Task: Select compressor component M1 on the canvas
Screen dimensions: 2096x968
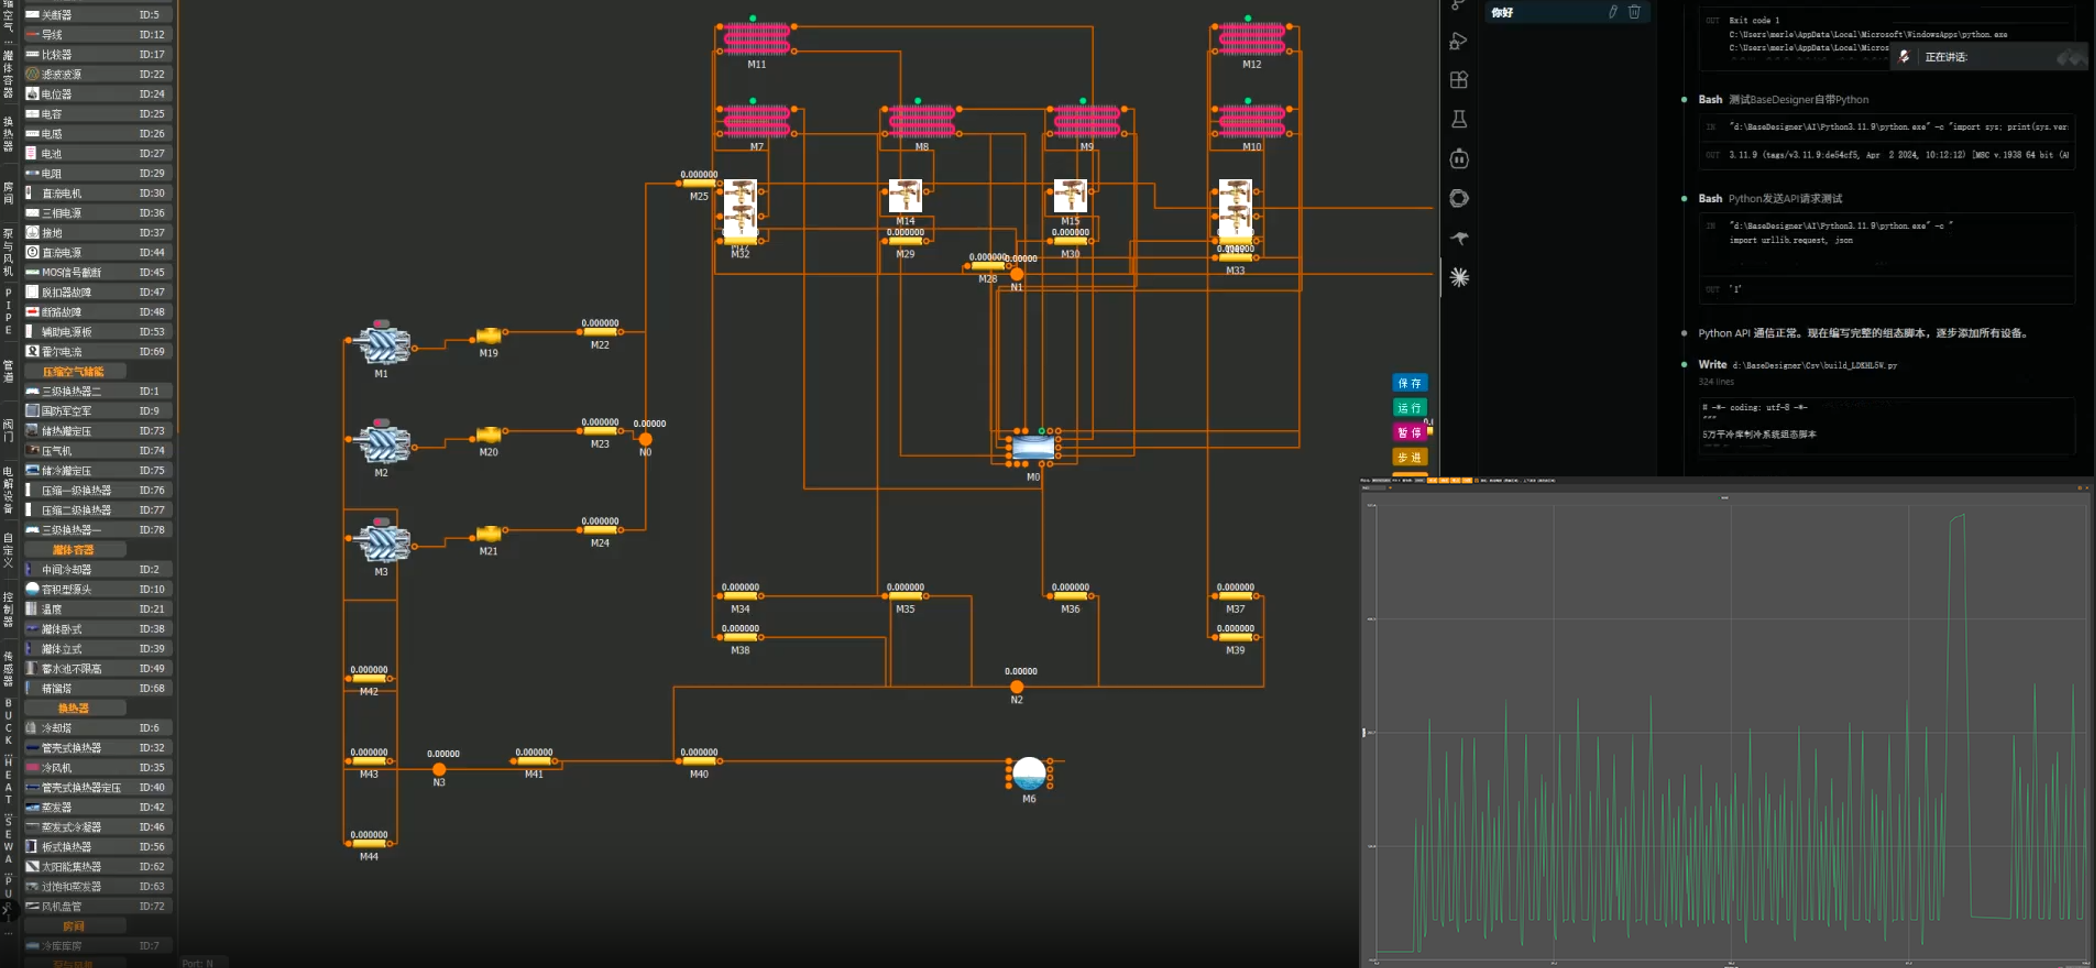Action: (382, 344)
